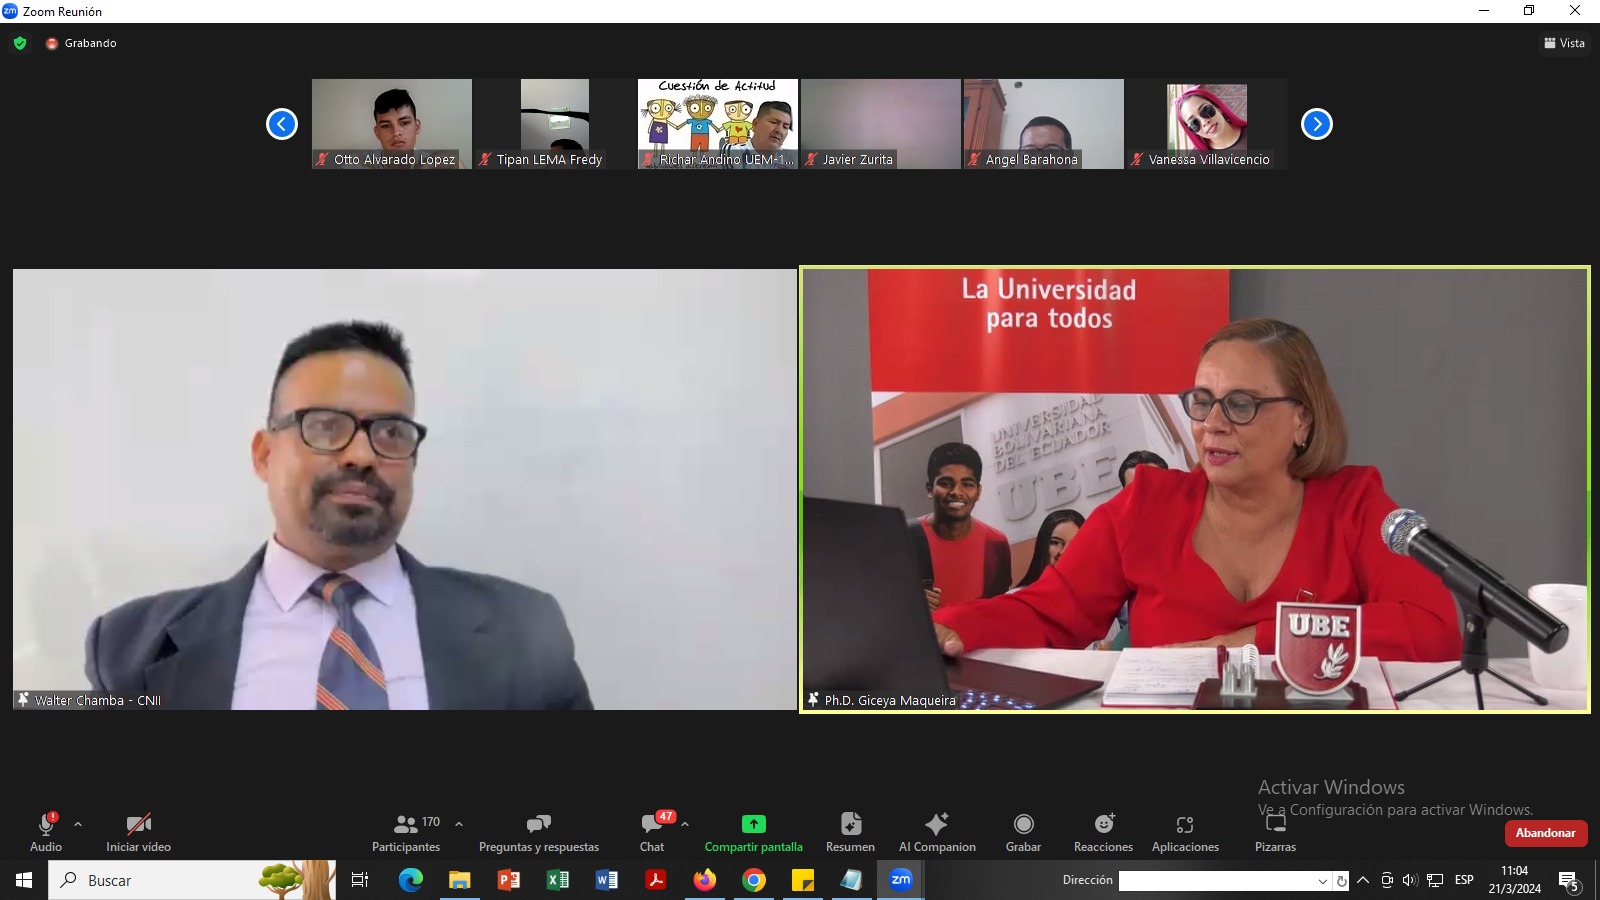Image resolution: width=1600 pixels, height=900 pixels.
Task: Open the Vista layout menu
Action: coord(1564,43)
